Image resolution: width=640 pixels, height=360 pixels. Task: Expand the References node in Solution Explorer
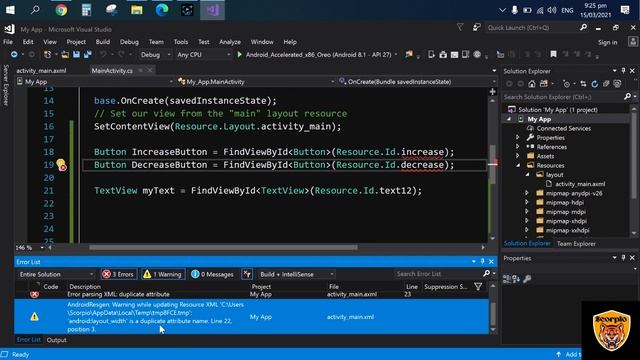[x=518, y=147]
